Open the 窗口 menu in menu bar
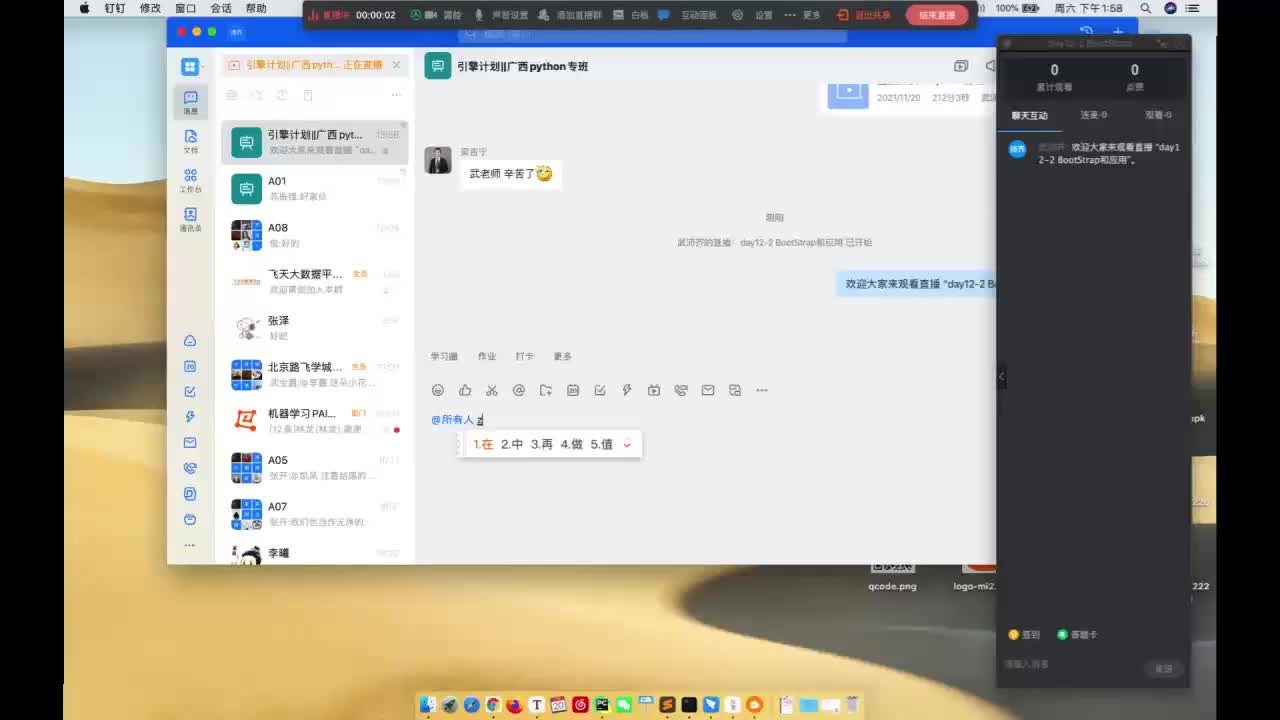 coord(185,8)
